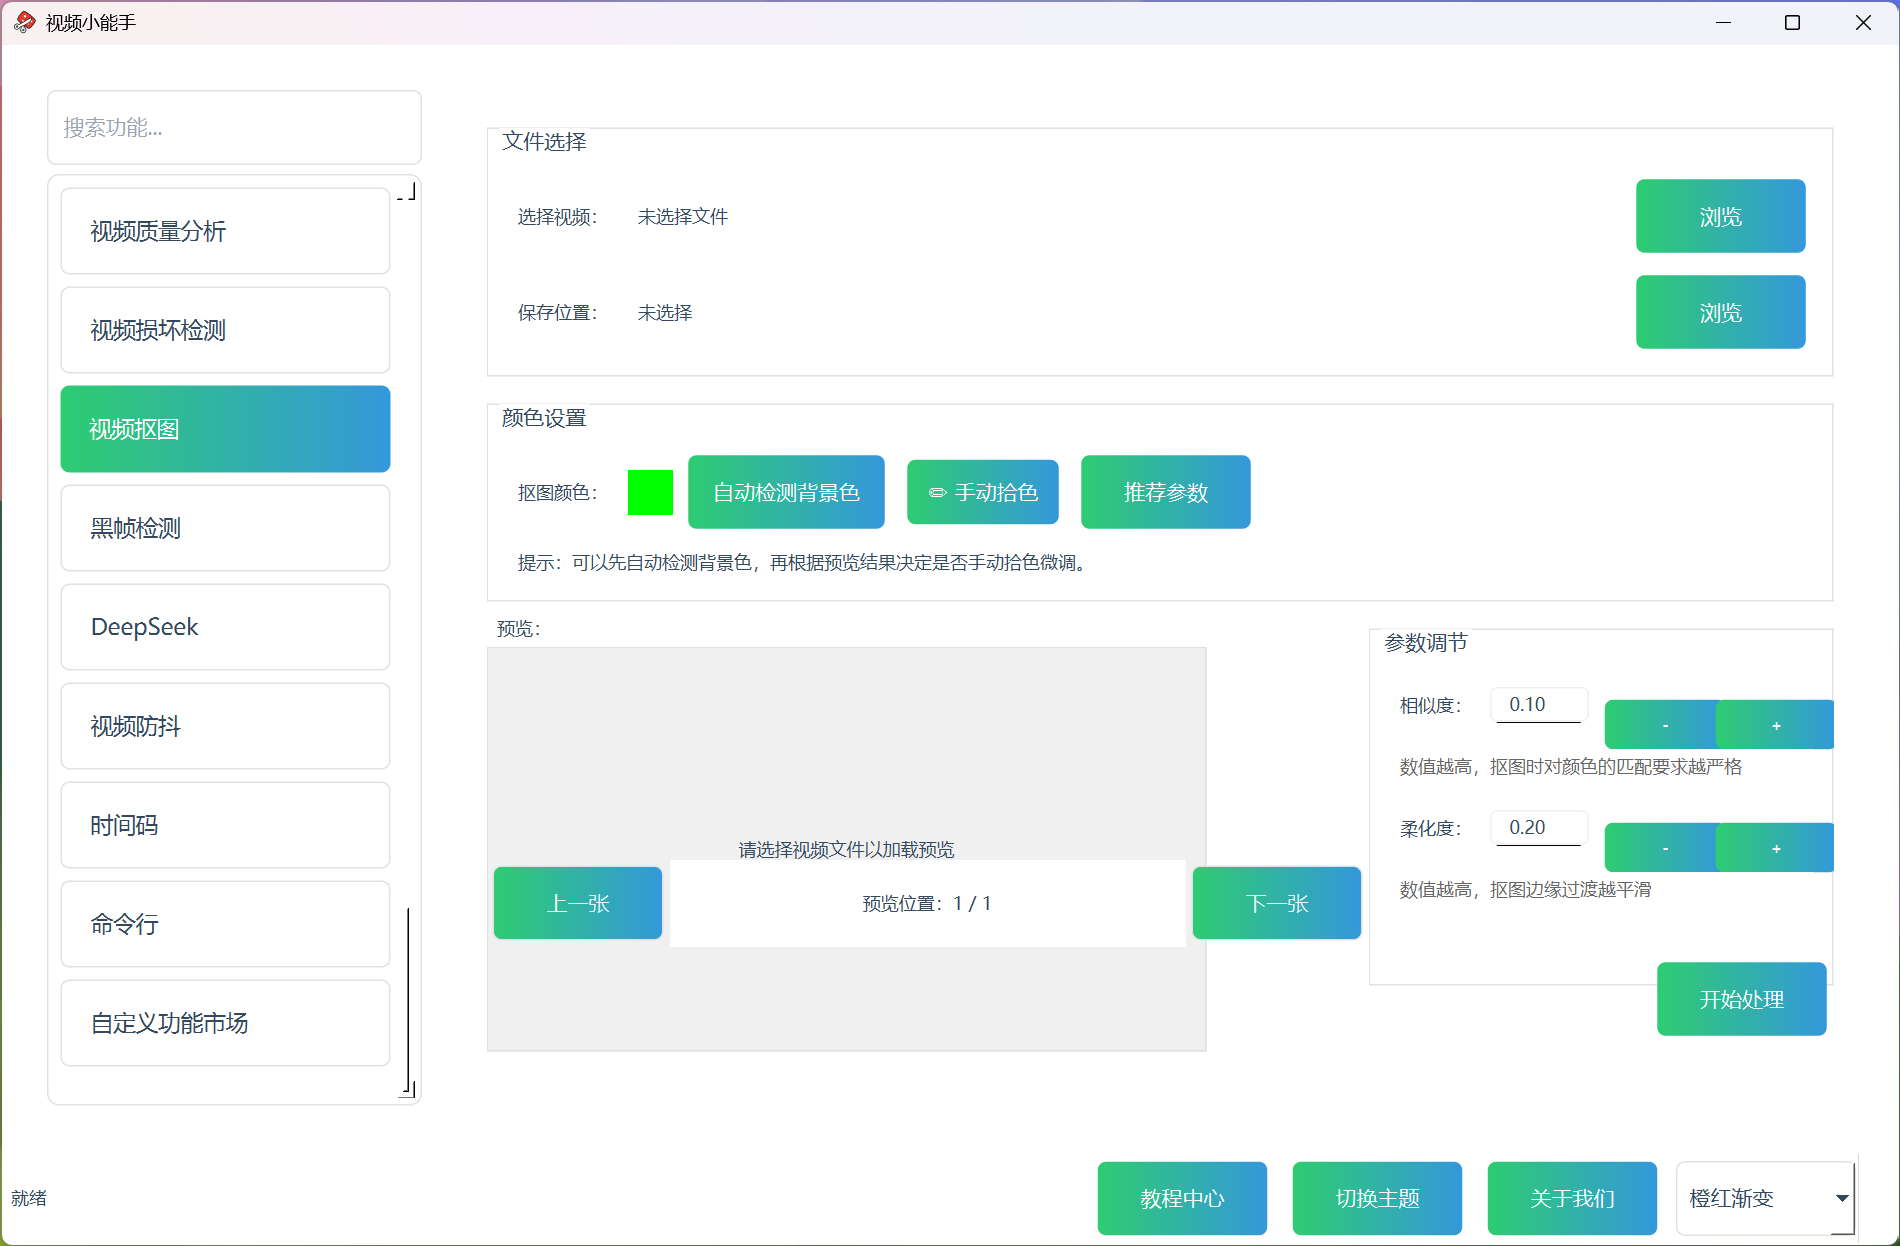The image size is (1900, 1246).
Task: Open the 命令行 sidebar item
Action: (x=225, y=924)
